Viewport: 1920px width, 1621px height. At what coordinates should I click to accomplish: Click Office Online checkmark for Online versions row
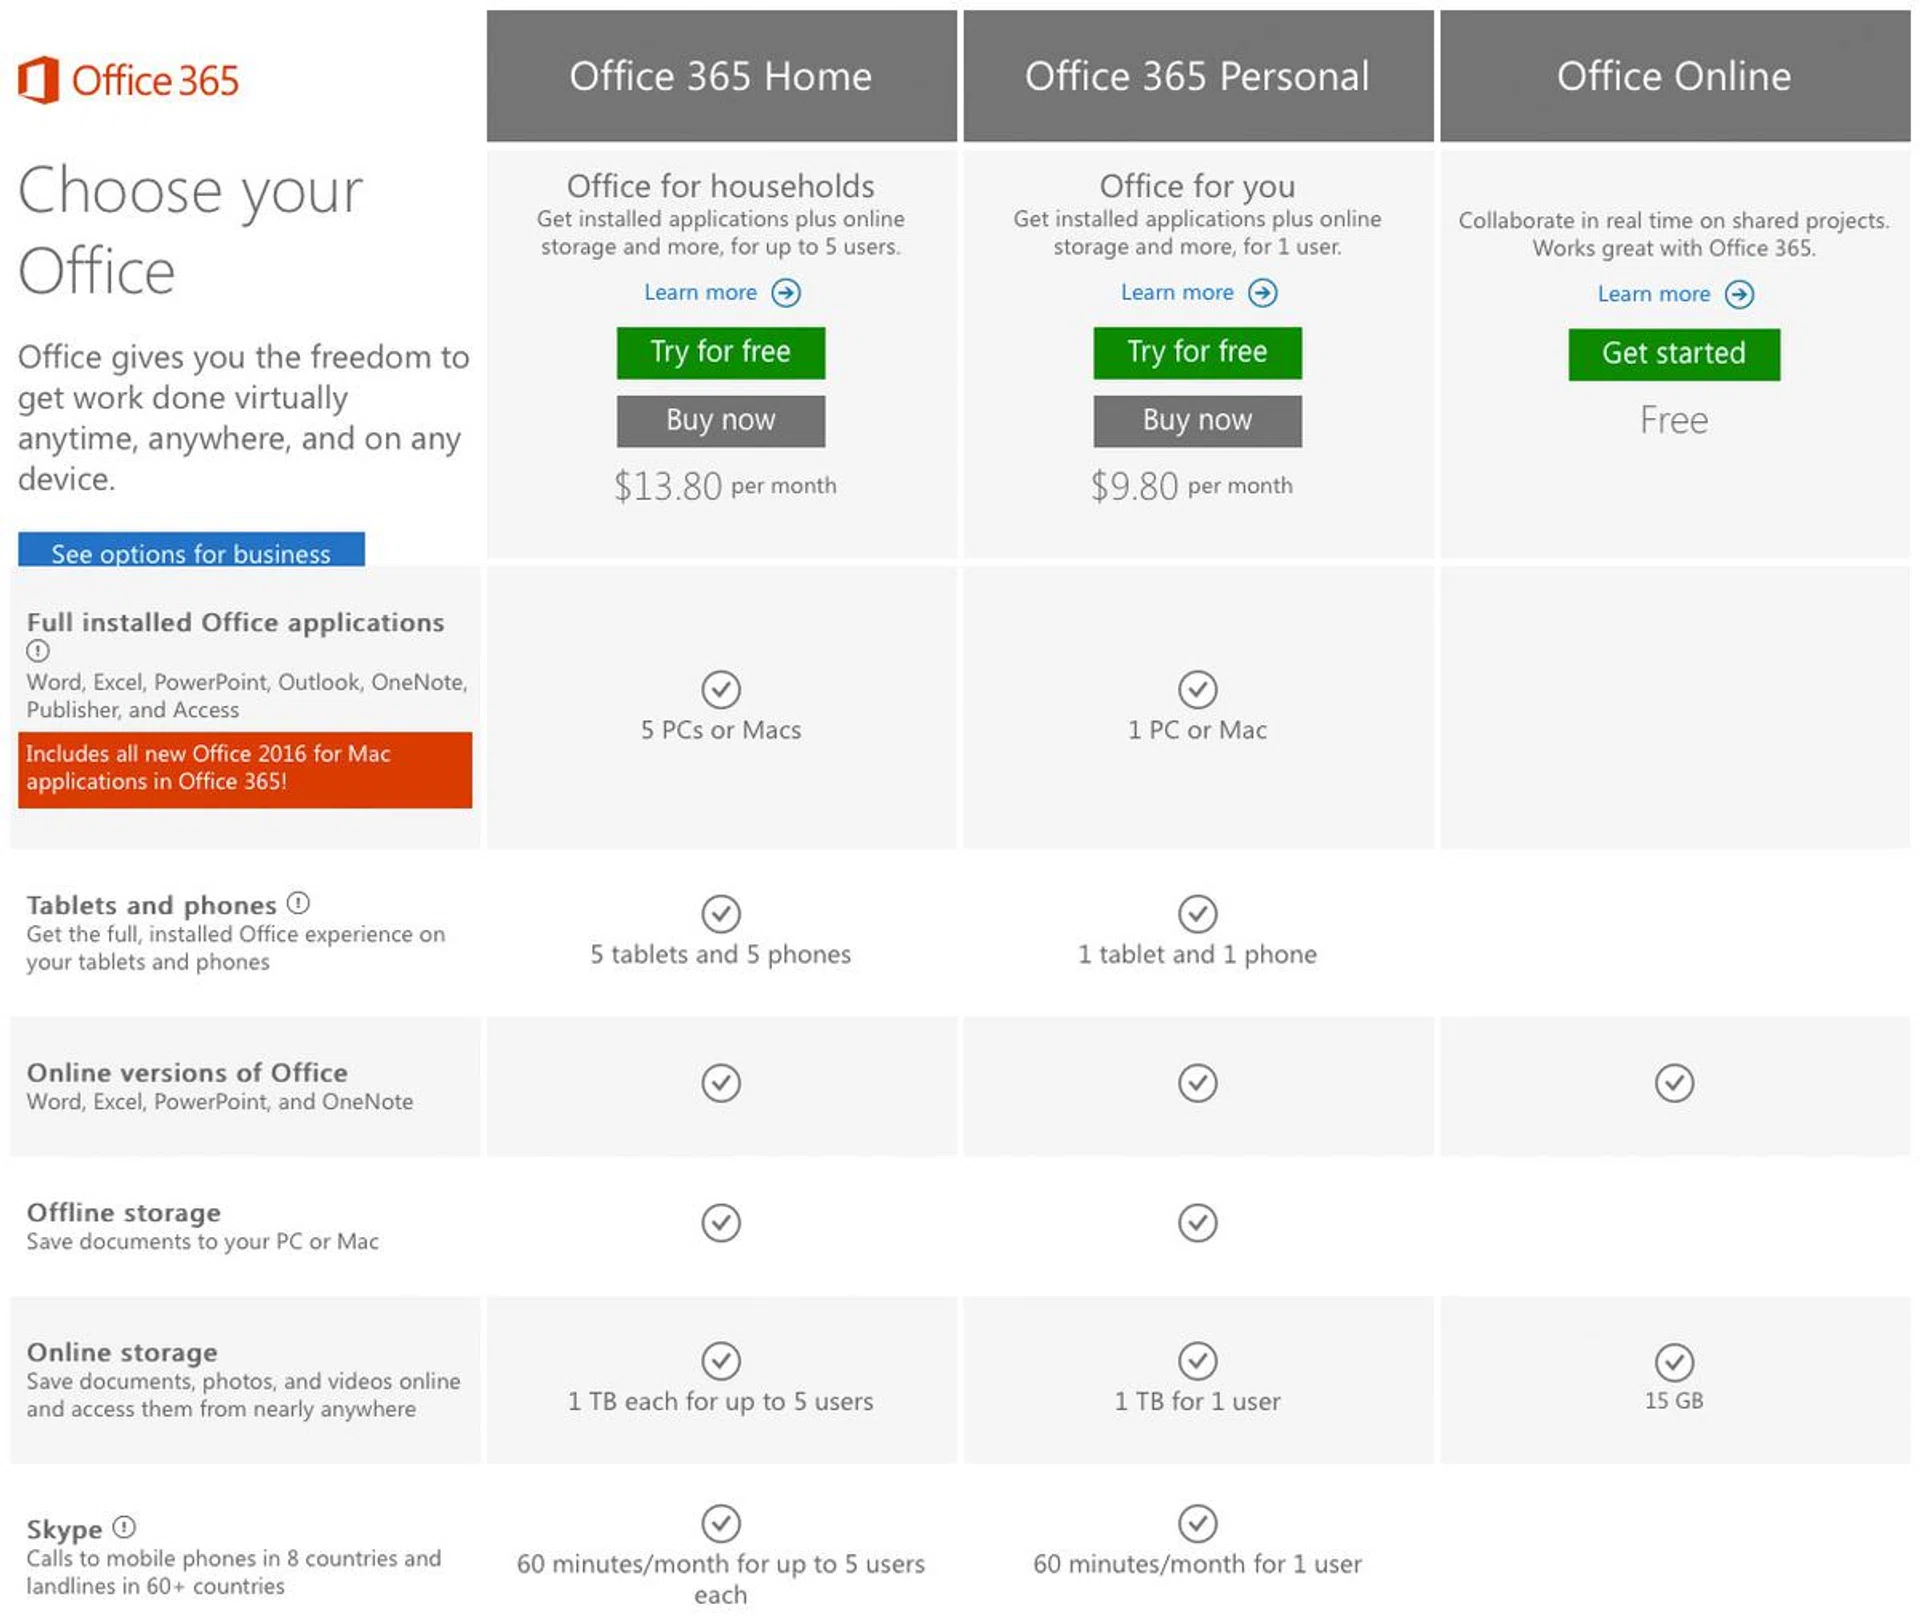click(x=1674, y=1083)
